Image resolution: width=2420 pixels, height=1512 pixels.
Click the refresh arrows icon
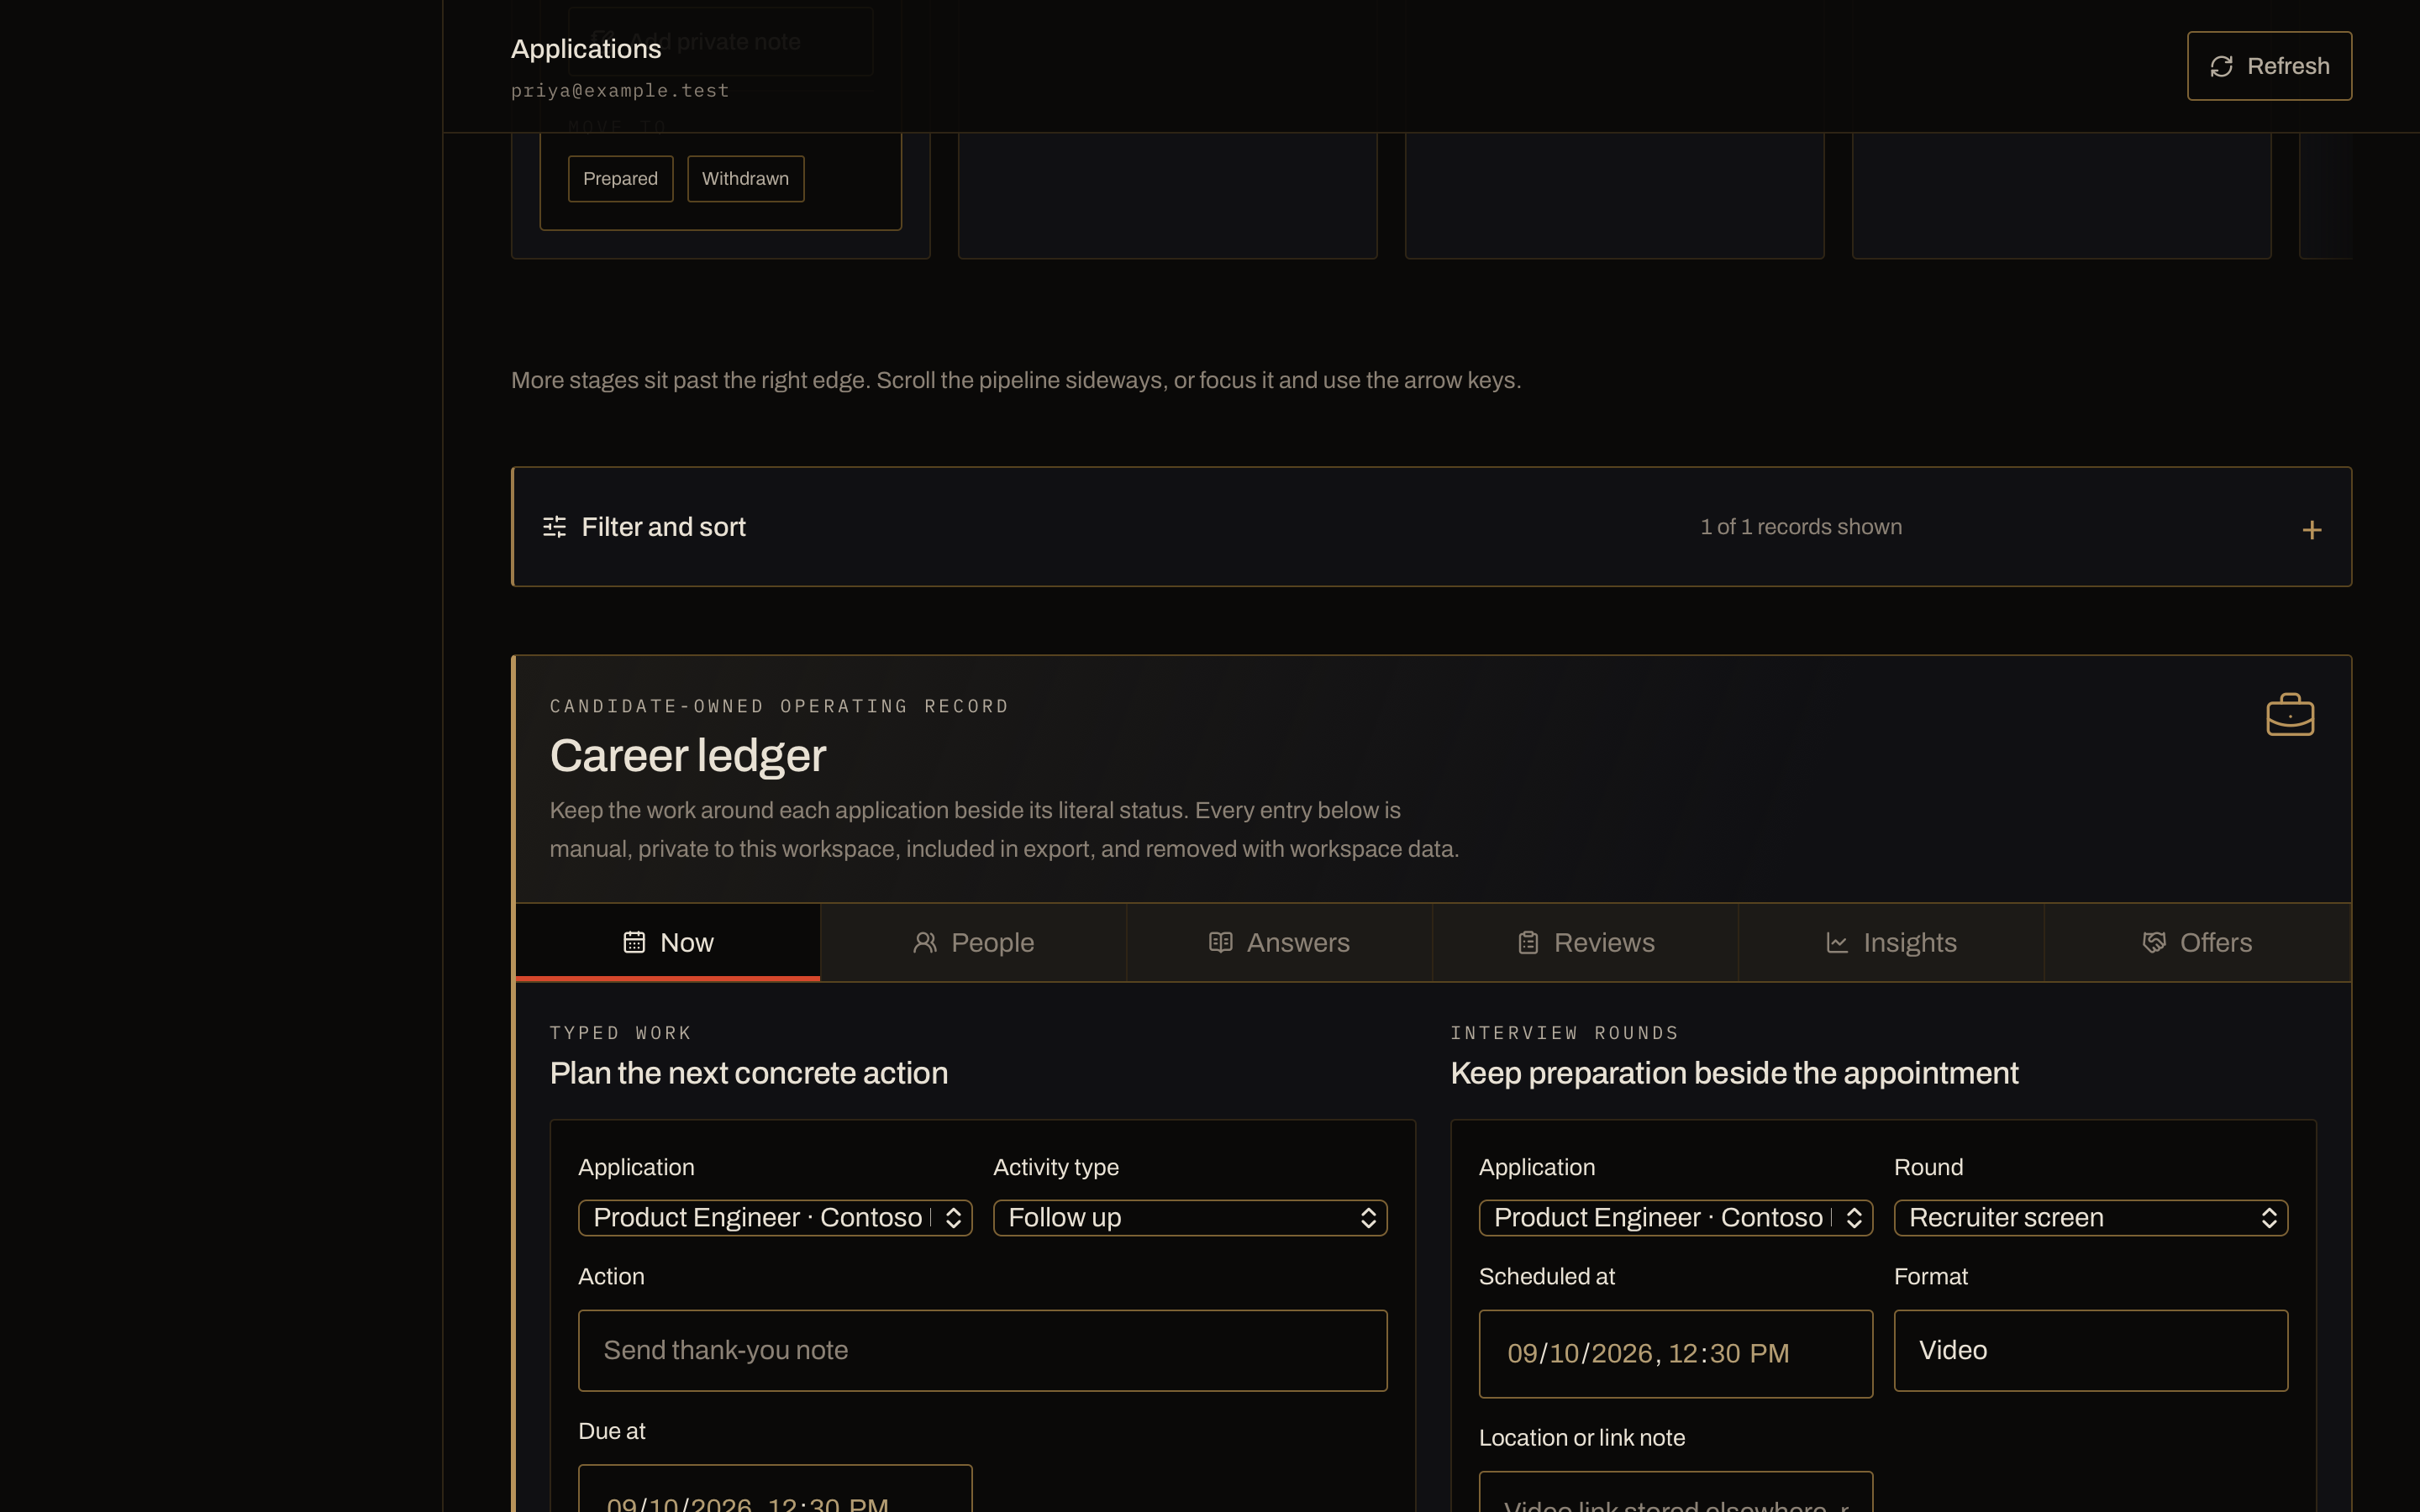pyautogui.click(x=2221, y=66)
